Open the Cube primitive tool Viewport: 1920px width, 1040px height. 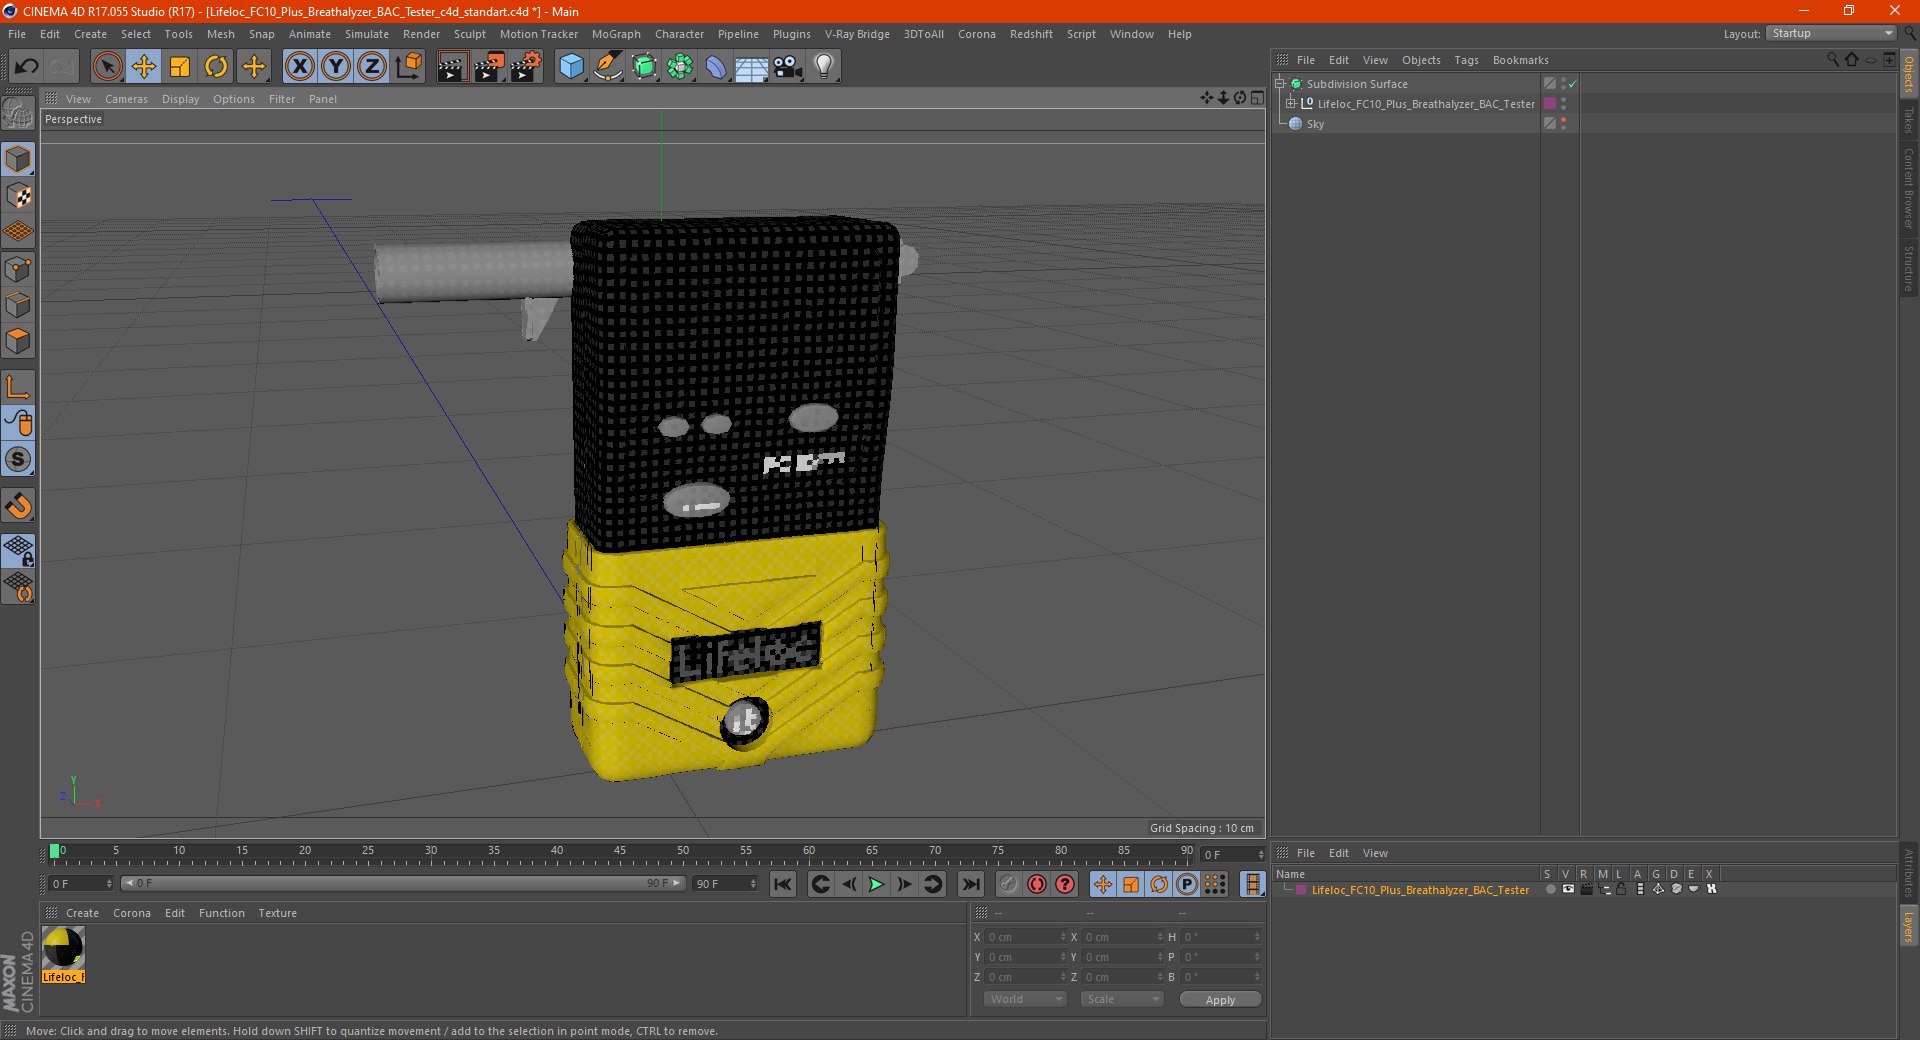pos(571,67)
